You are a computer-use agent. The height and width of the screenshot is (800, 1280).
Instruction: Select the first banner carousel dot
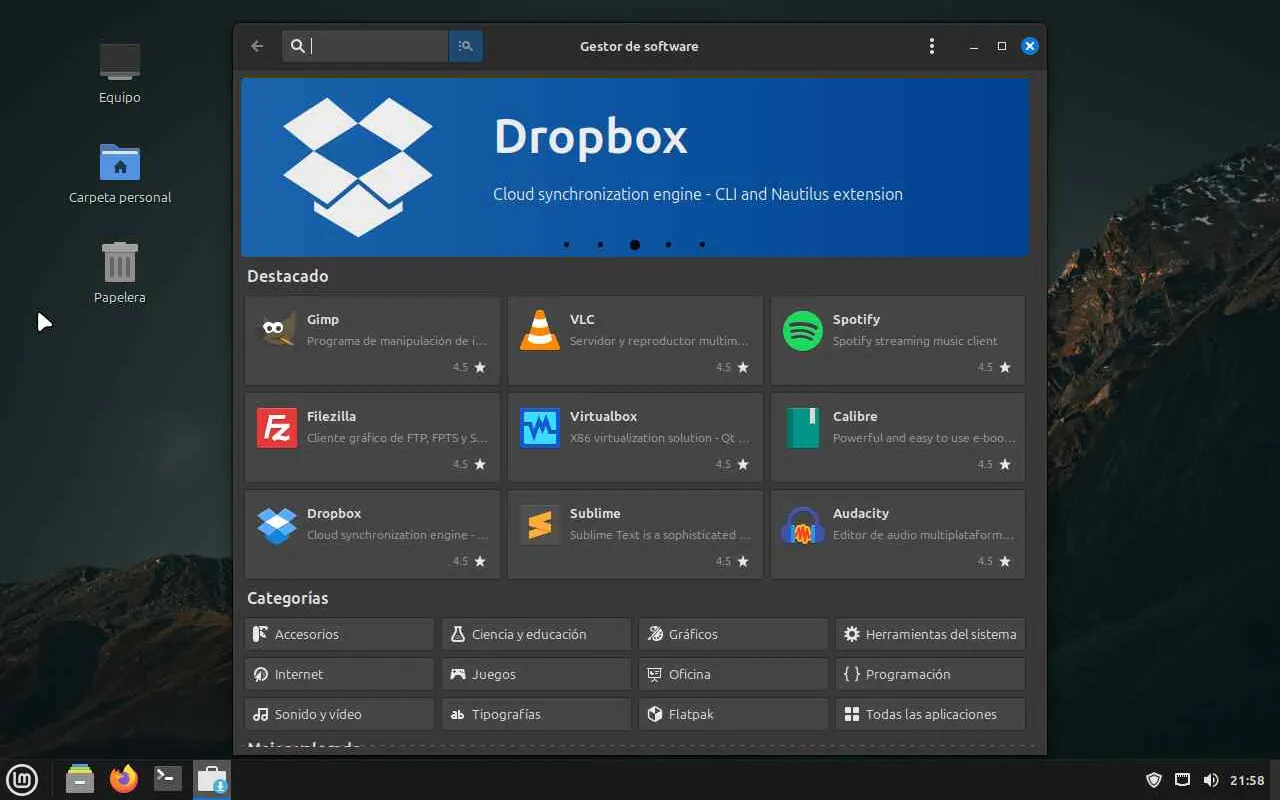pyautogui.click(x=566, y=244)
